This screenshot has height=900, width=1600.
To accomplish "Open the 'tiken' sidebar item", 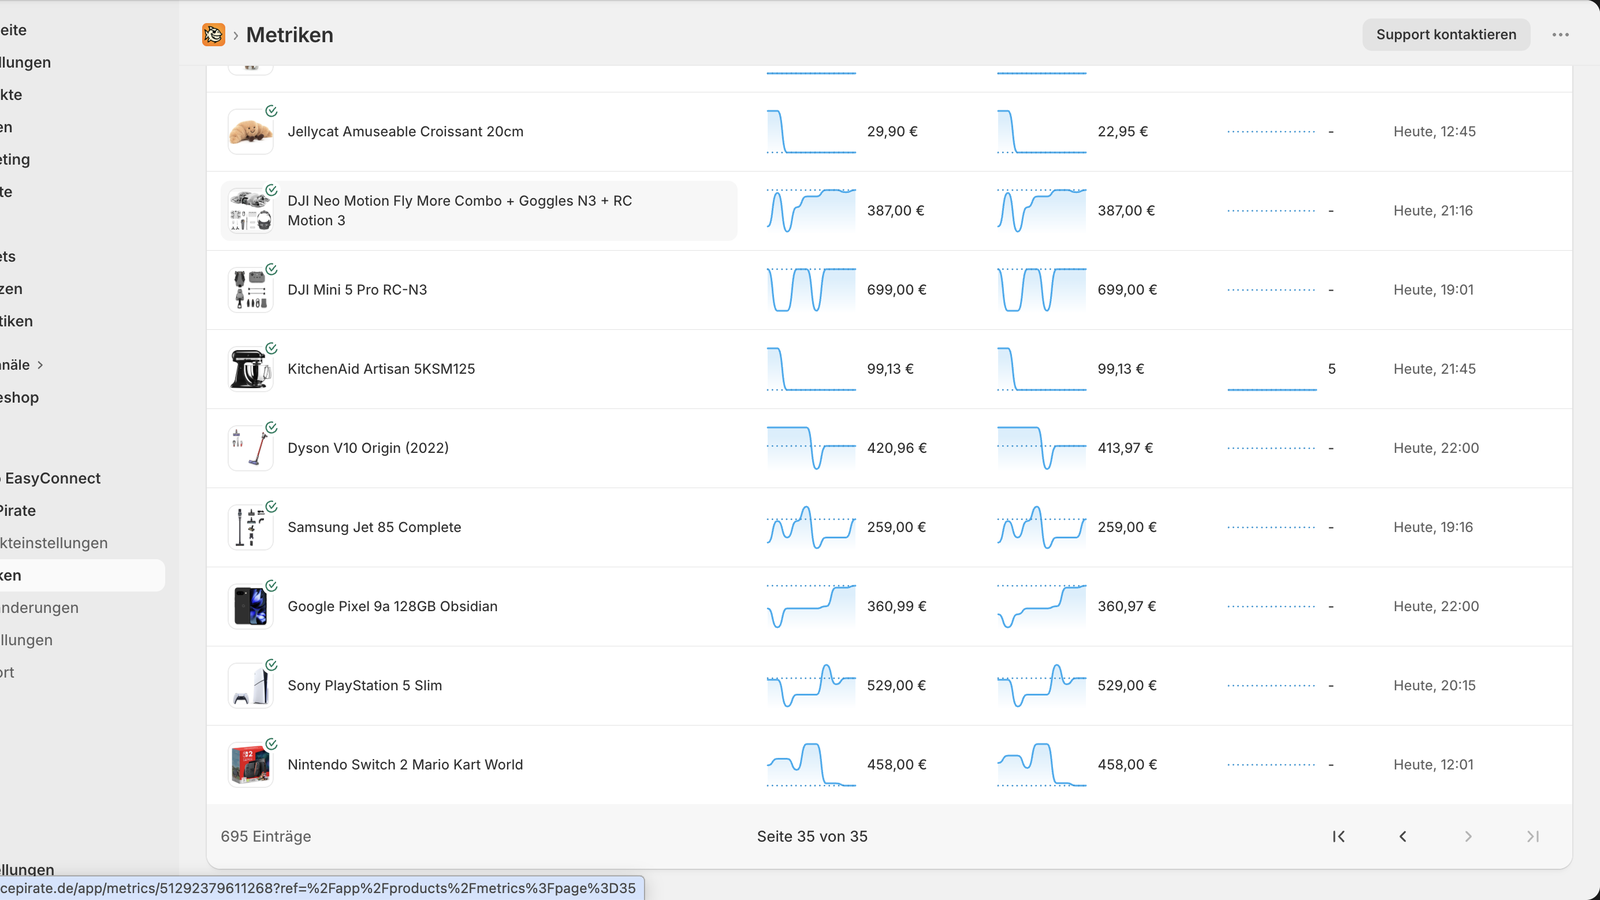I will 17,321.
